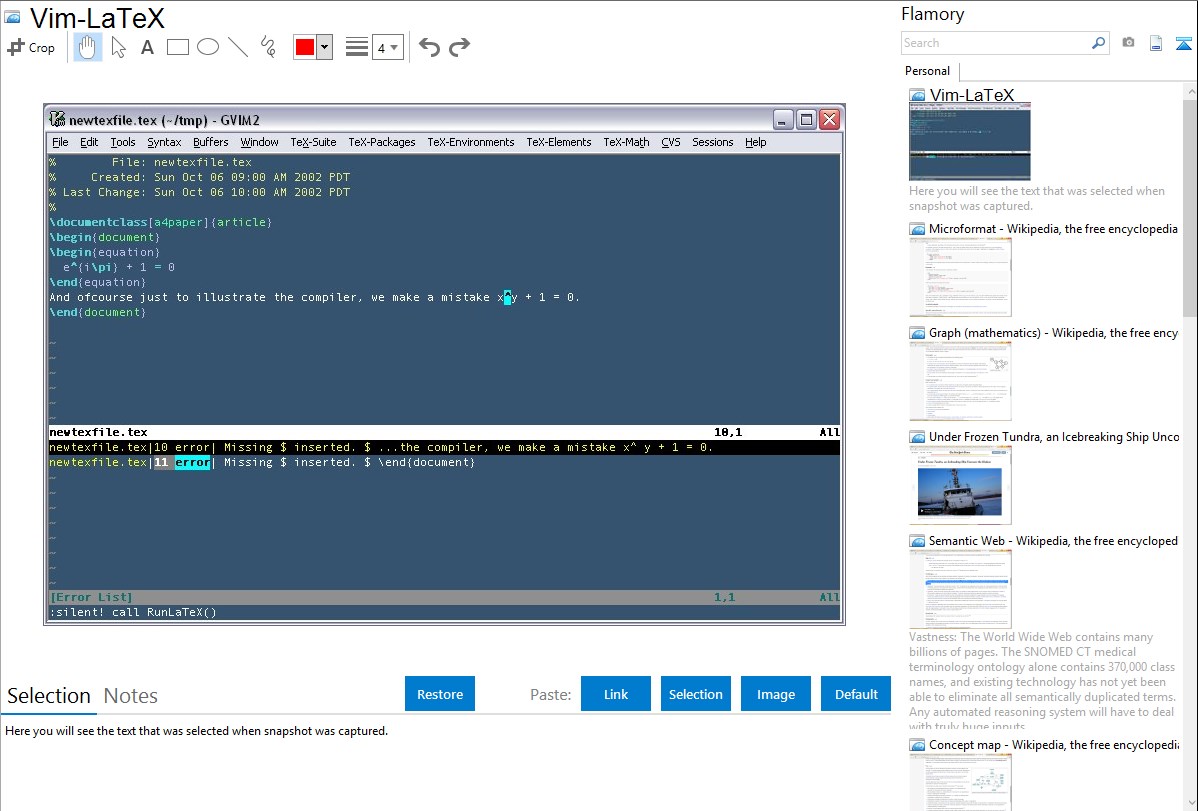Screen dimensions: 1198x811
Task: Click the icon beside the Microformat entry title
Action: (x=917, y=229)
